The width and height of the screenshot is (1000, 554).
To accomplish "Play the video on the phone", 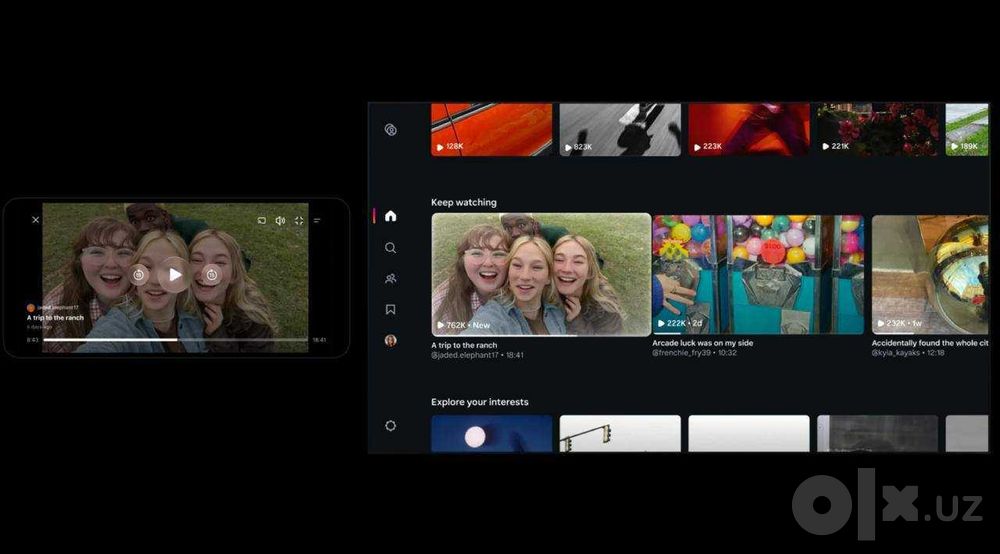I will (175, 275).
